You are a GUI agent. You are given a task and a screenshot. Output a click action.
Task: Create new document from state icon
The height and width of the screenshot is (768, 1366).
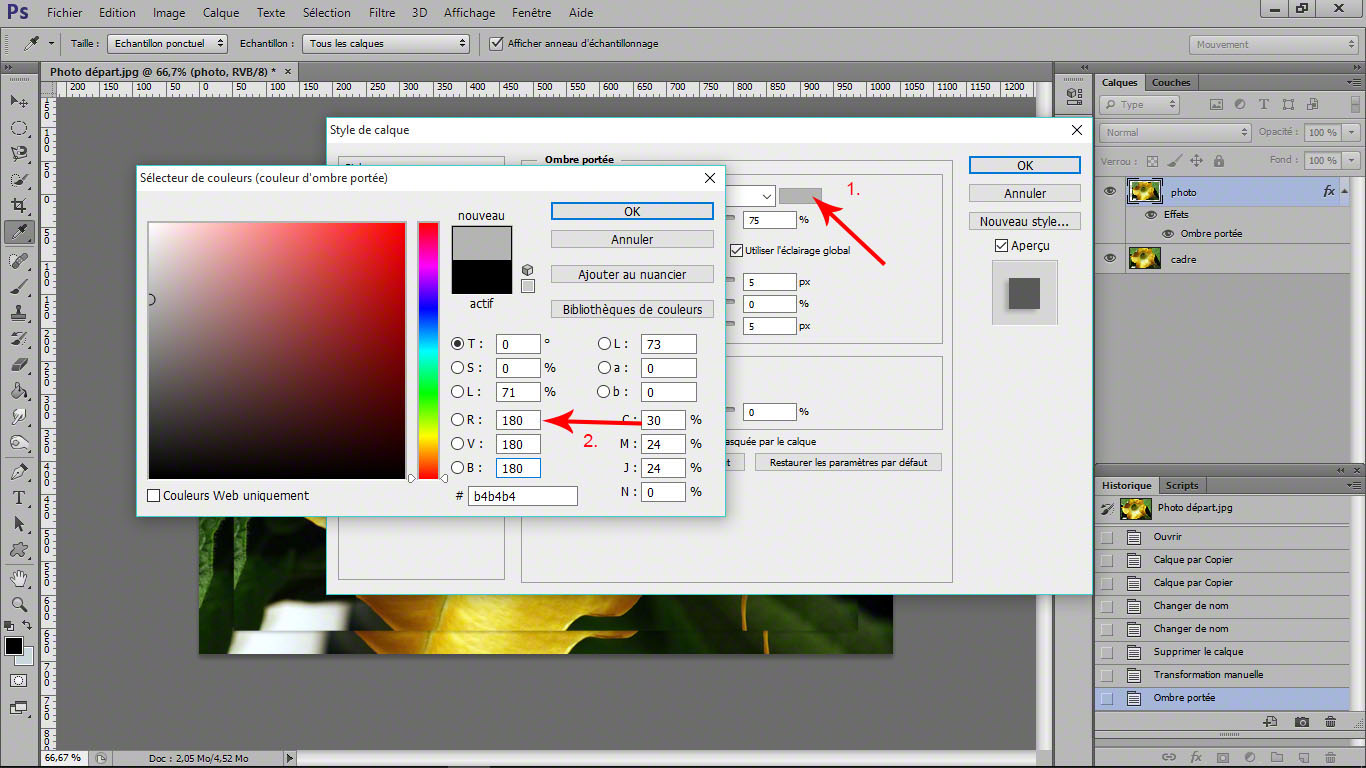(x=1270, y=721)
